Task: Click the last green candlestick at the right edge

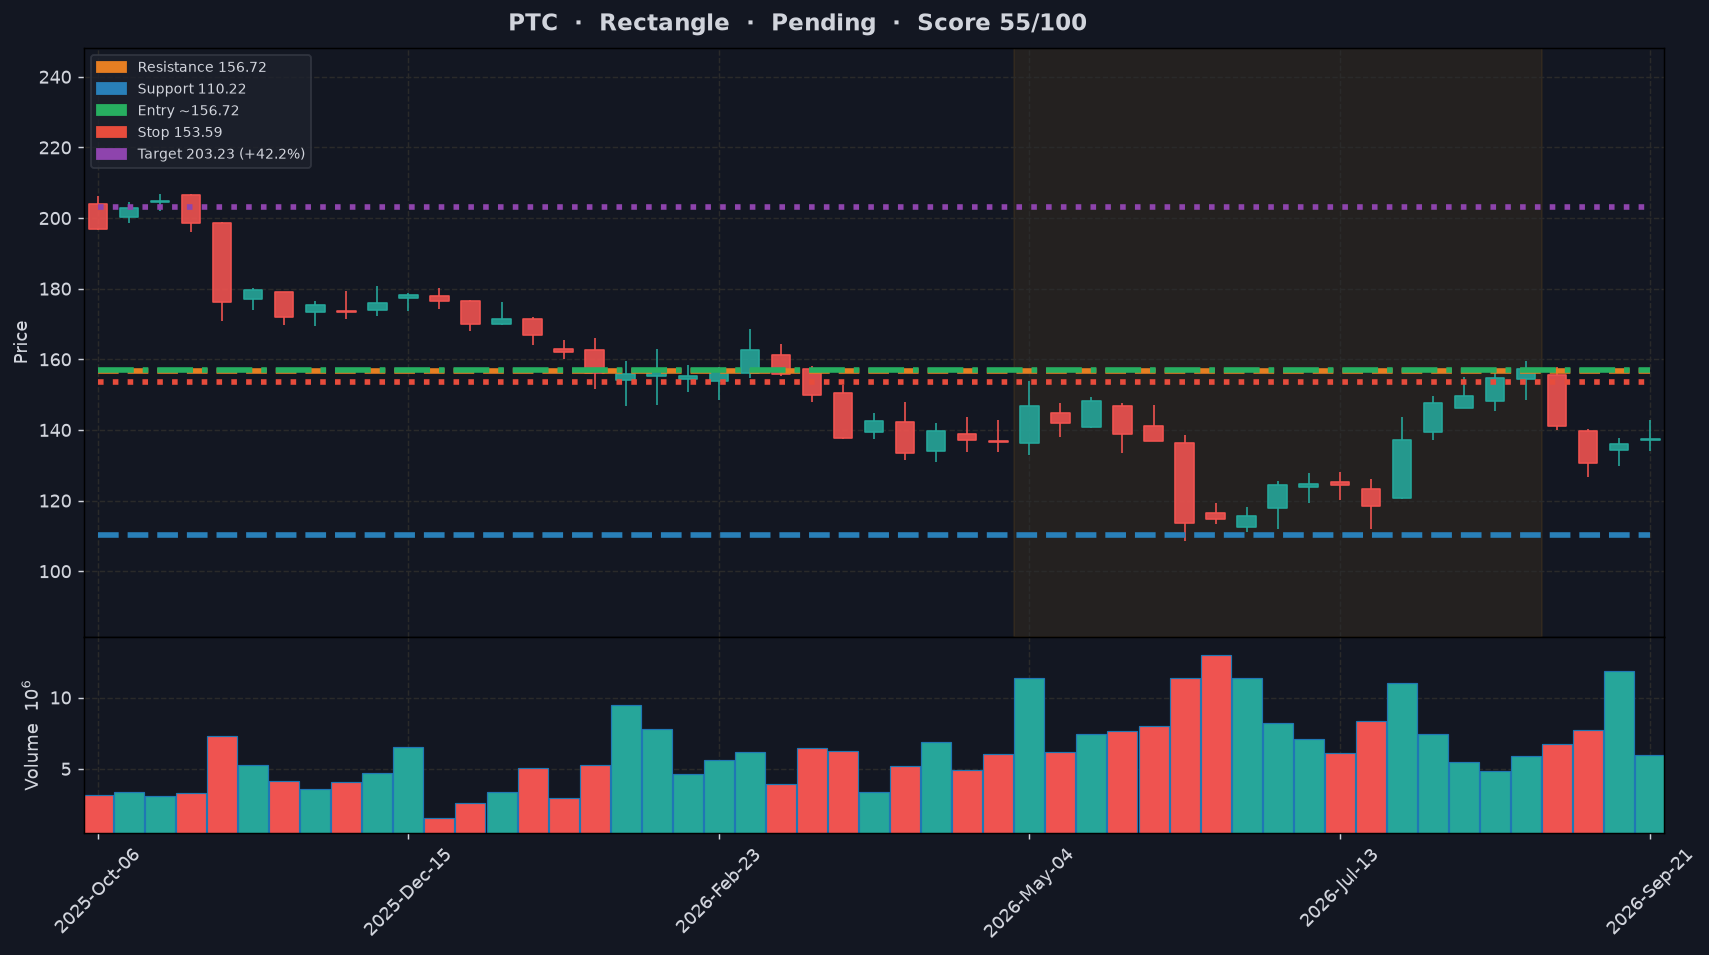Action: [1650, 439]
